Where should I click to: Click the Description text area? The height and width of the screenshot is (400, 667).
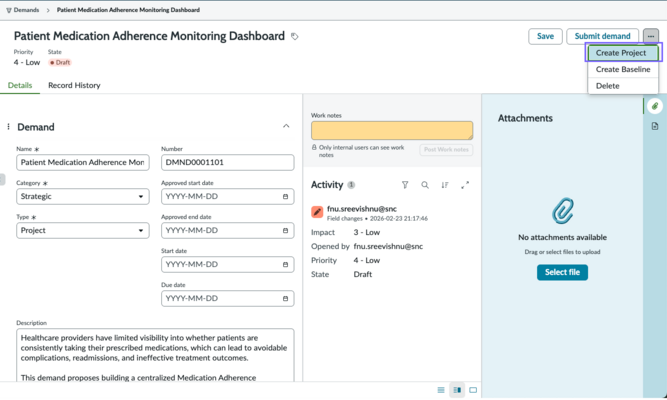155,355
